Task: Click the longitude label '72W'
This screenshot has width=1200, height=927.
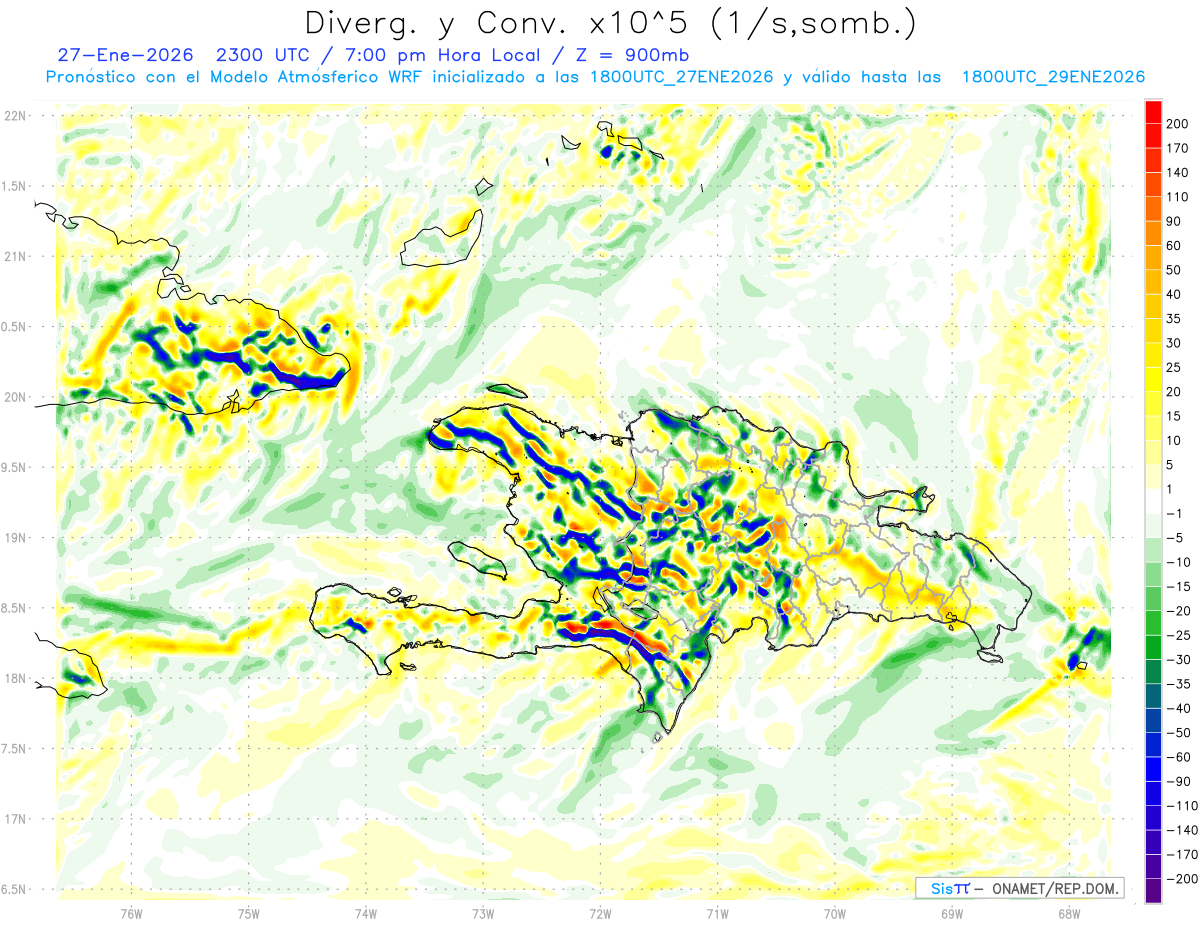Action: (x=600, y=914)
